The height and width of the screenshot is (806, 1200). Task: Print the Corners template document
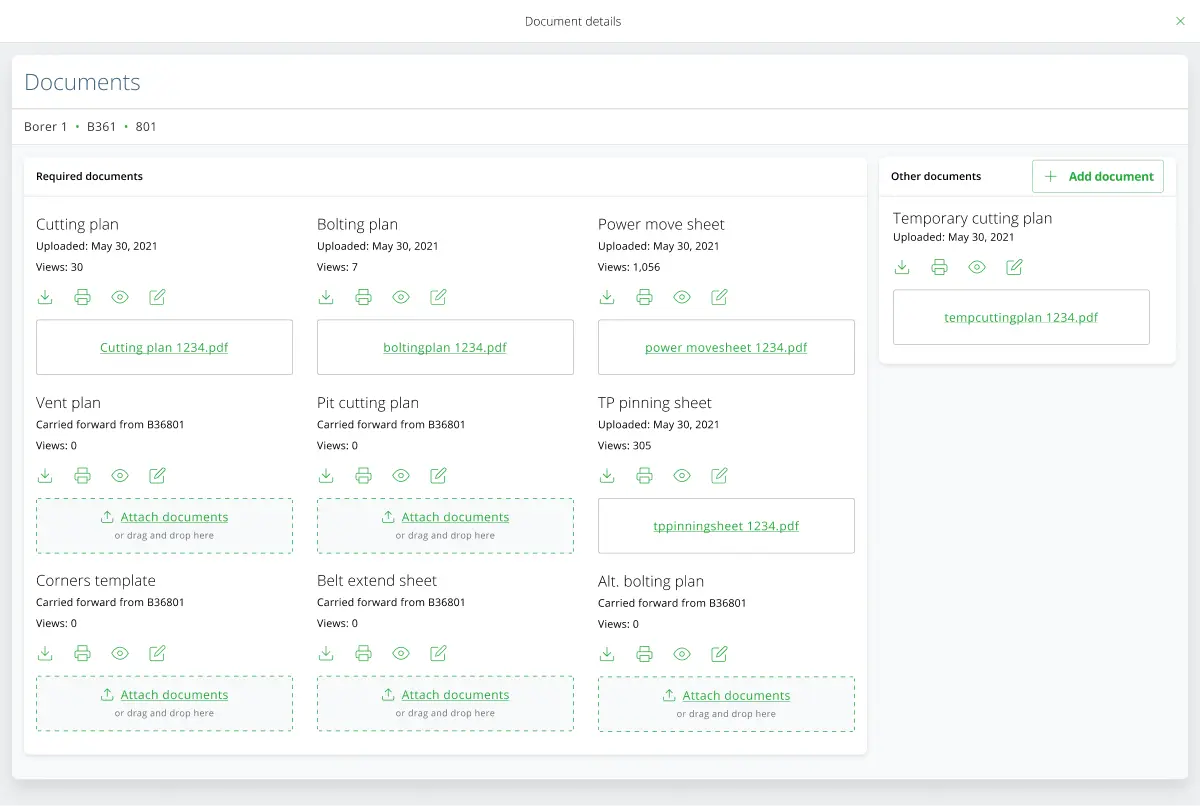coord(83,654)
